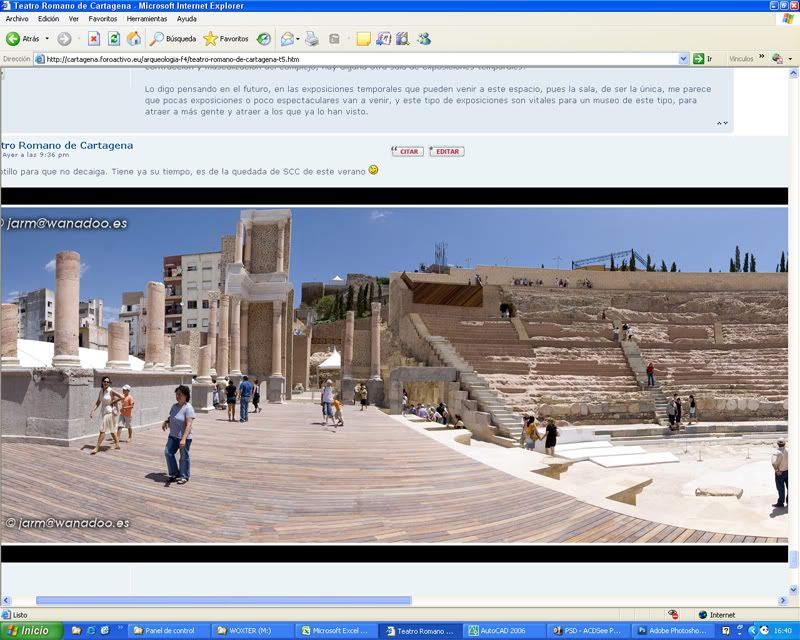Click the address bar URL field
This screenshot has height=640, width=800.
pos(361,59)
